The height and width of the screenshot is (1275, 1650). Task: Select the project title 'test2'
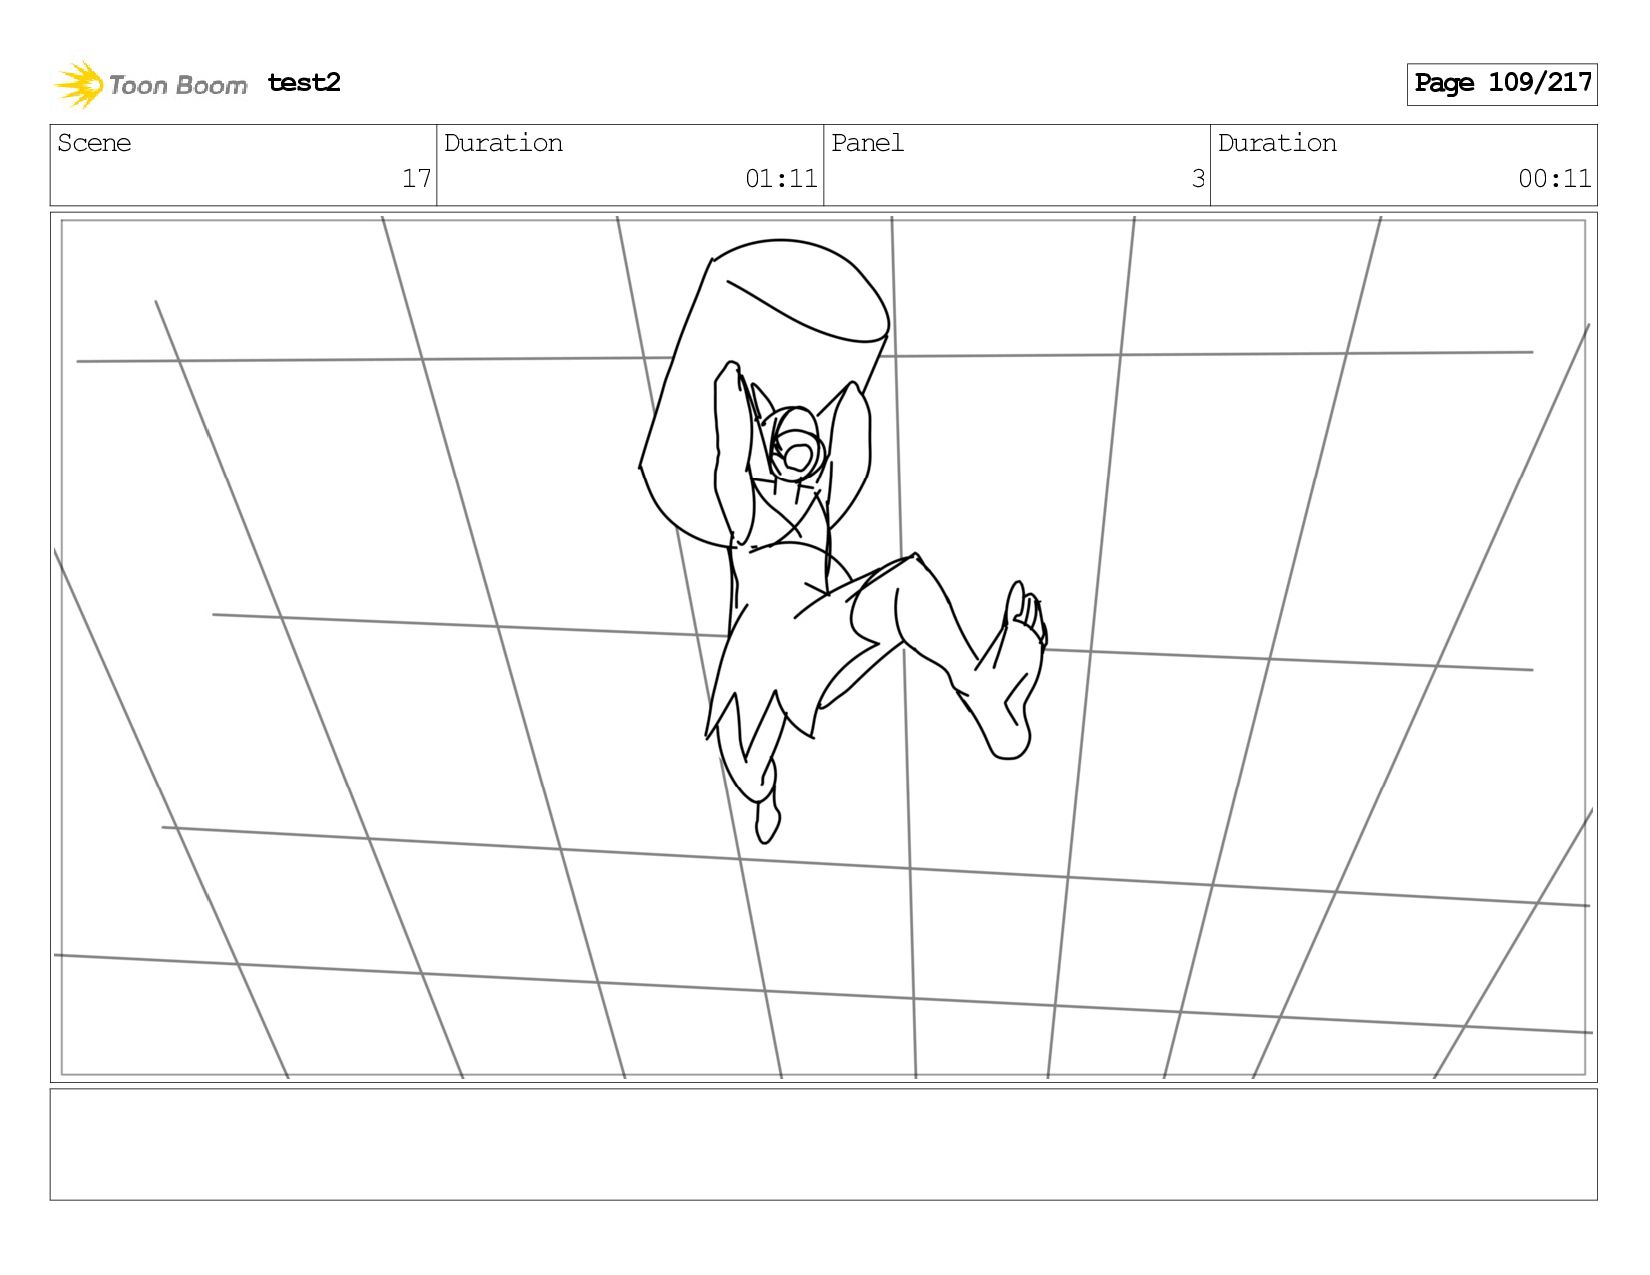tap(304, 83)
